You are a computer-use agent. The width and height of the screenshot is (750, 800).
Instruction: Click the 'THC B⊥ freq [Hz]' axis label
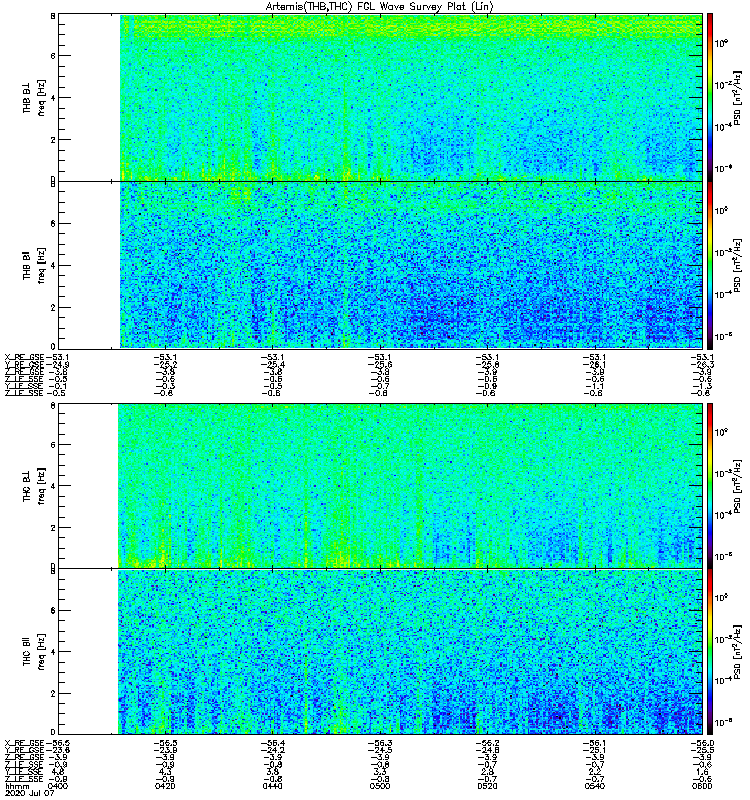click(34, 486)
